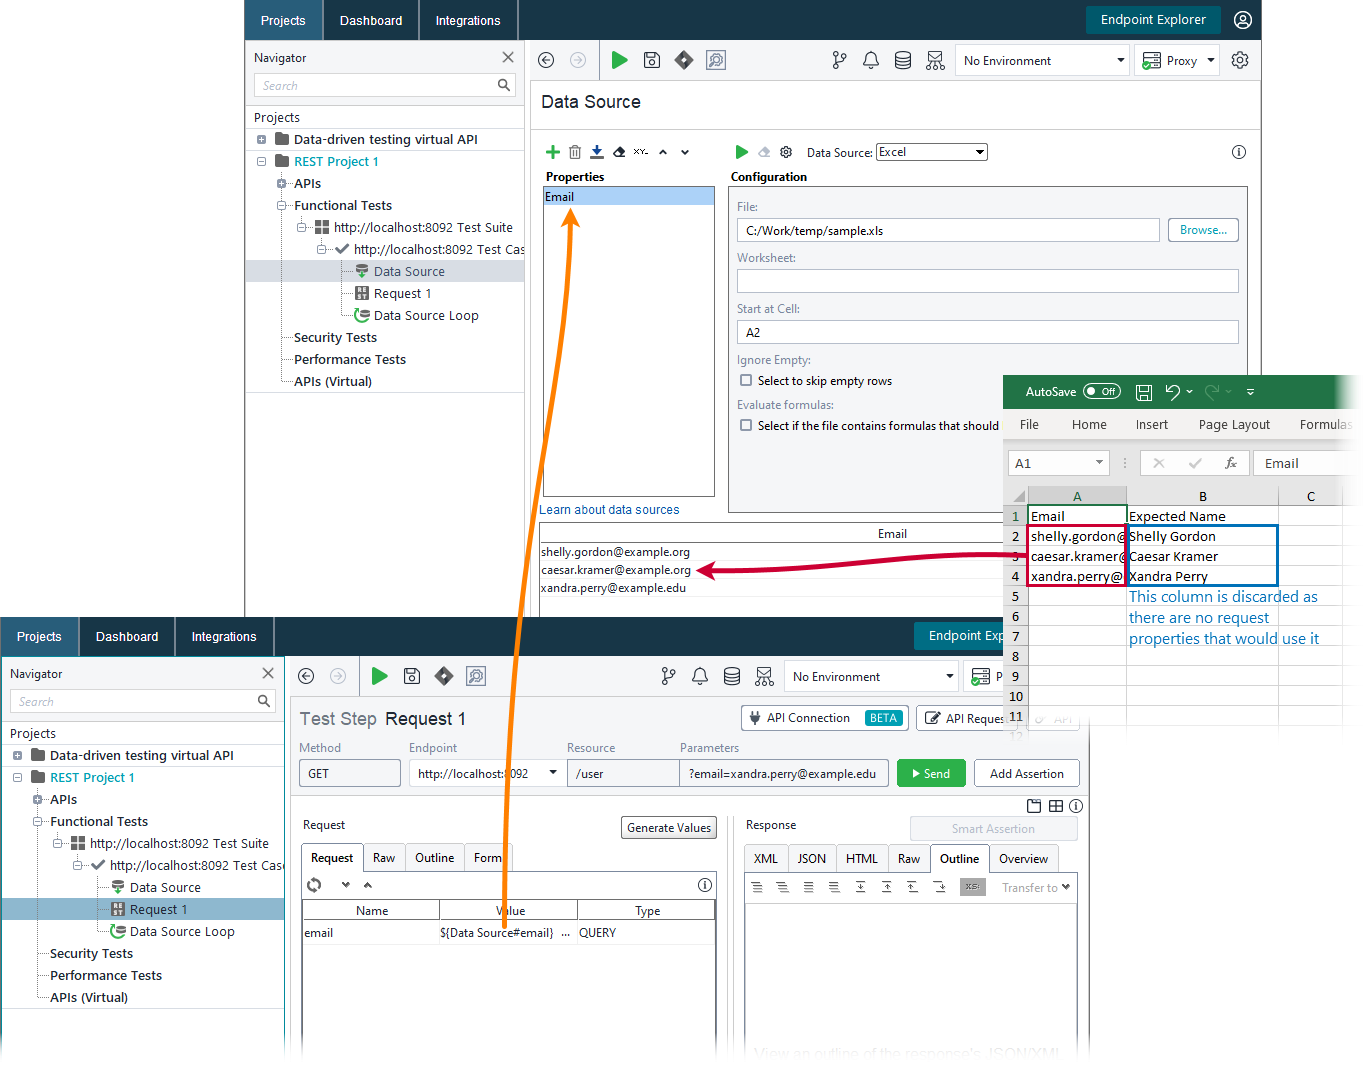The height and width of the screenshot is (1065, 1365).
Task: Enable 'Select to skip empty rows' checkbox
Action: pos(746,380)
